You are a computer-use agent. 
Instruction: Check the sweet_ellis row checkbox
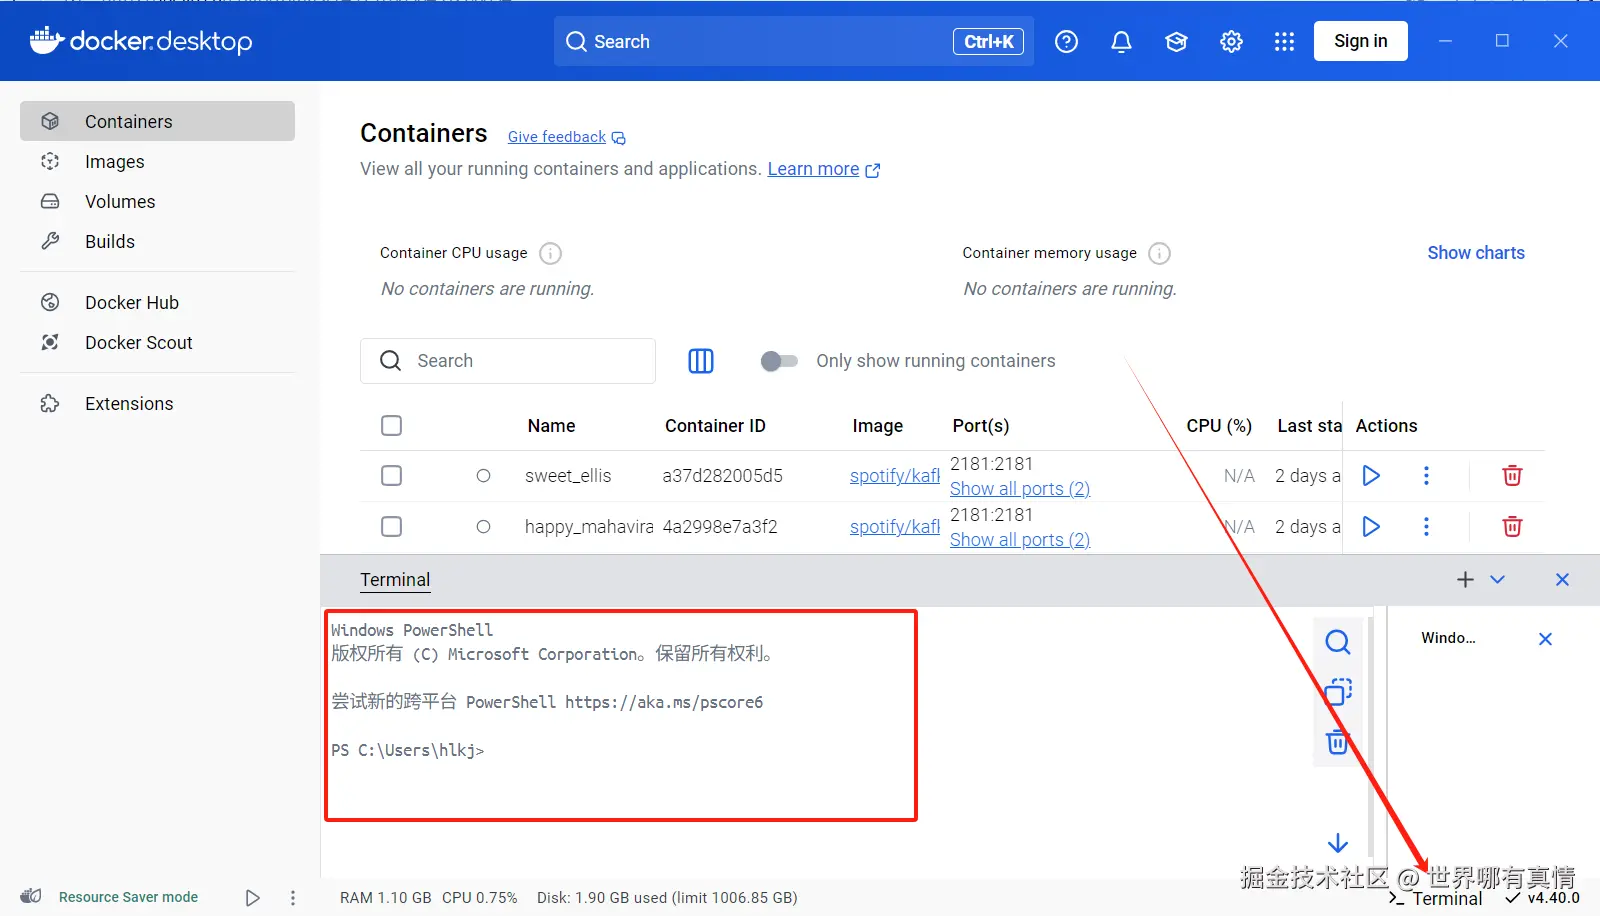click(392, 476)
